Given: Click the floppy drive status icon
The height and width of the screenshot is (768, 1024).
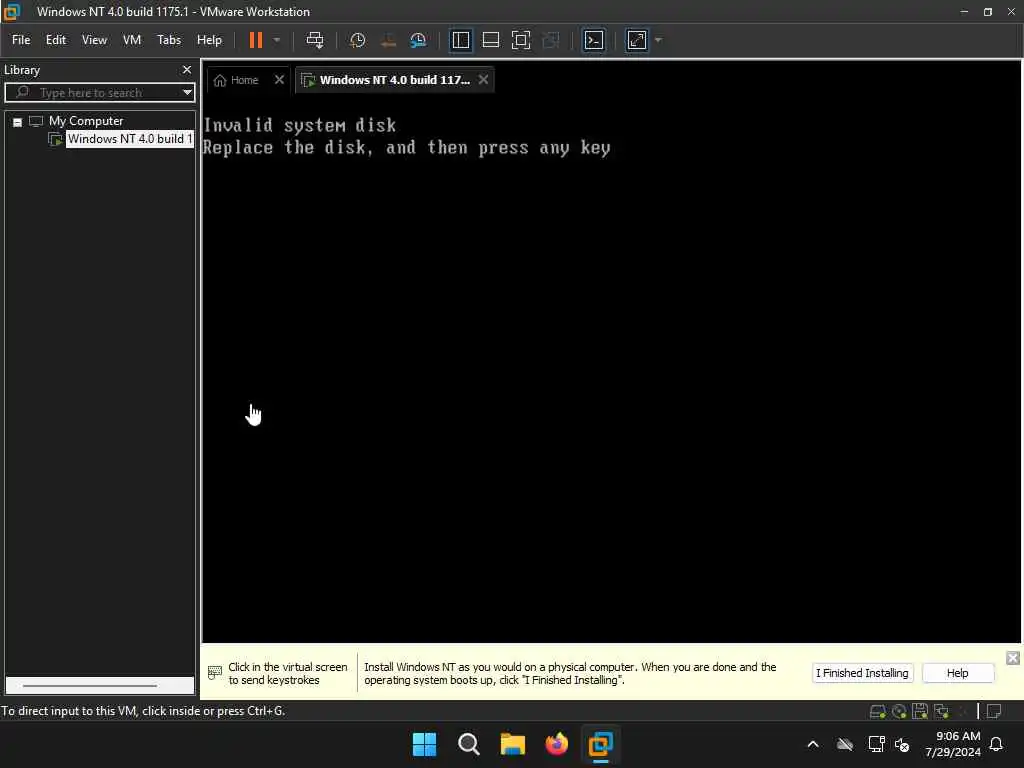Looking at the screenshot, I should point(920,711).
